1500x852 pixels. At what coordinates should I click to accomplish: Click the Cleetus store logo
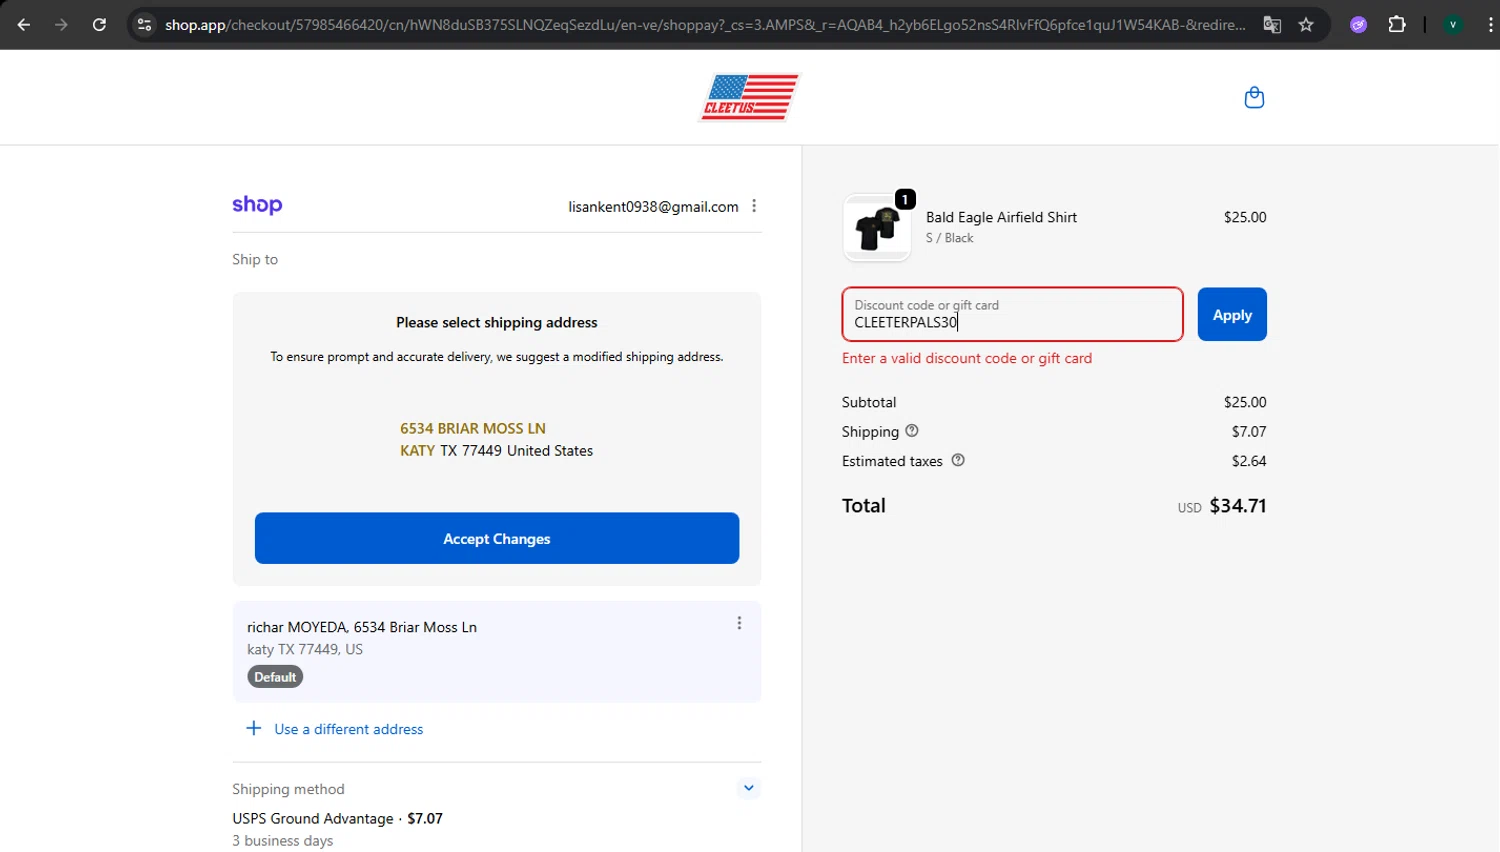click(749, 97)
